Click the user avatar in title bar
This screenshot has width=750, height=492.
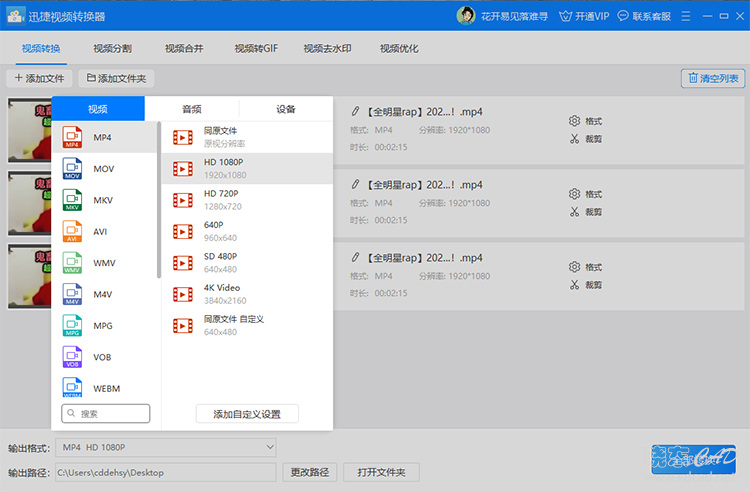coord(465,16)
